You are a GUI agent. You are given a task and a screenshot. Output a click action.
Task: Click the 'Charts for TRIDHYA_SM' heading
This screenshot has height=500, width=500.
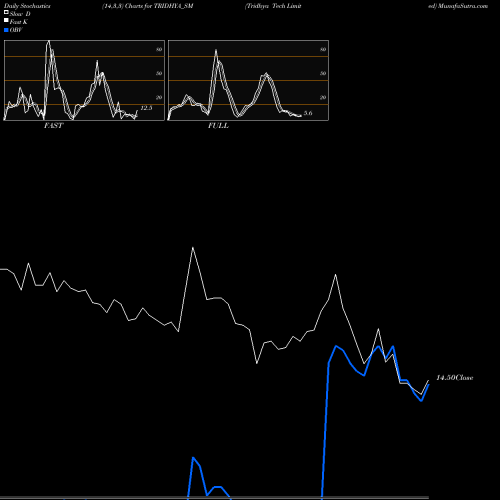point(159,6)
